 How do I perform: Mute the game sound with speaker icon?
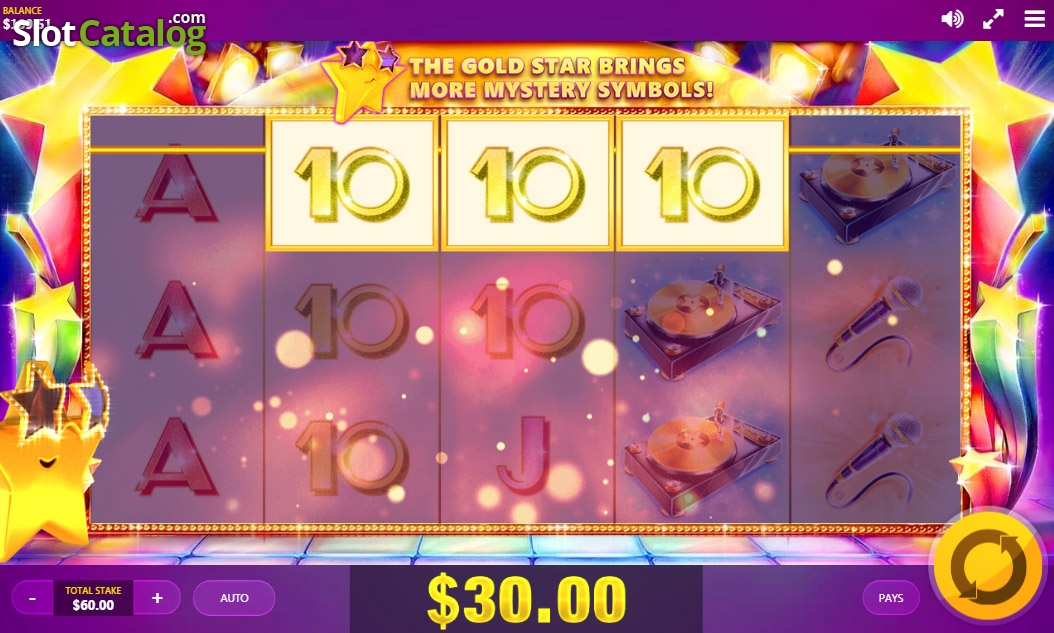(x=952, y=19)
